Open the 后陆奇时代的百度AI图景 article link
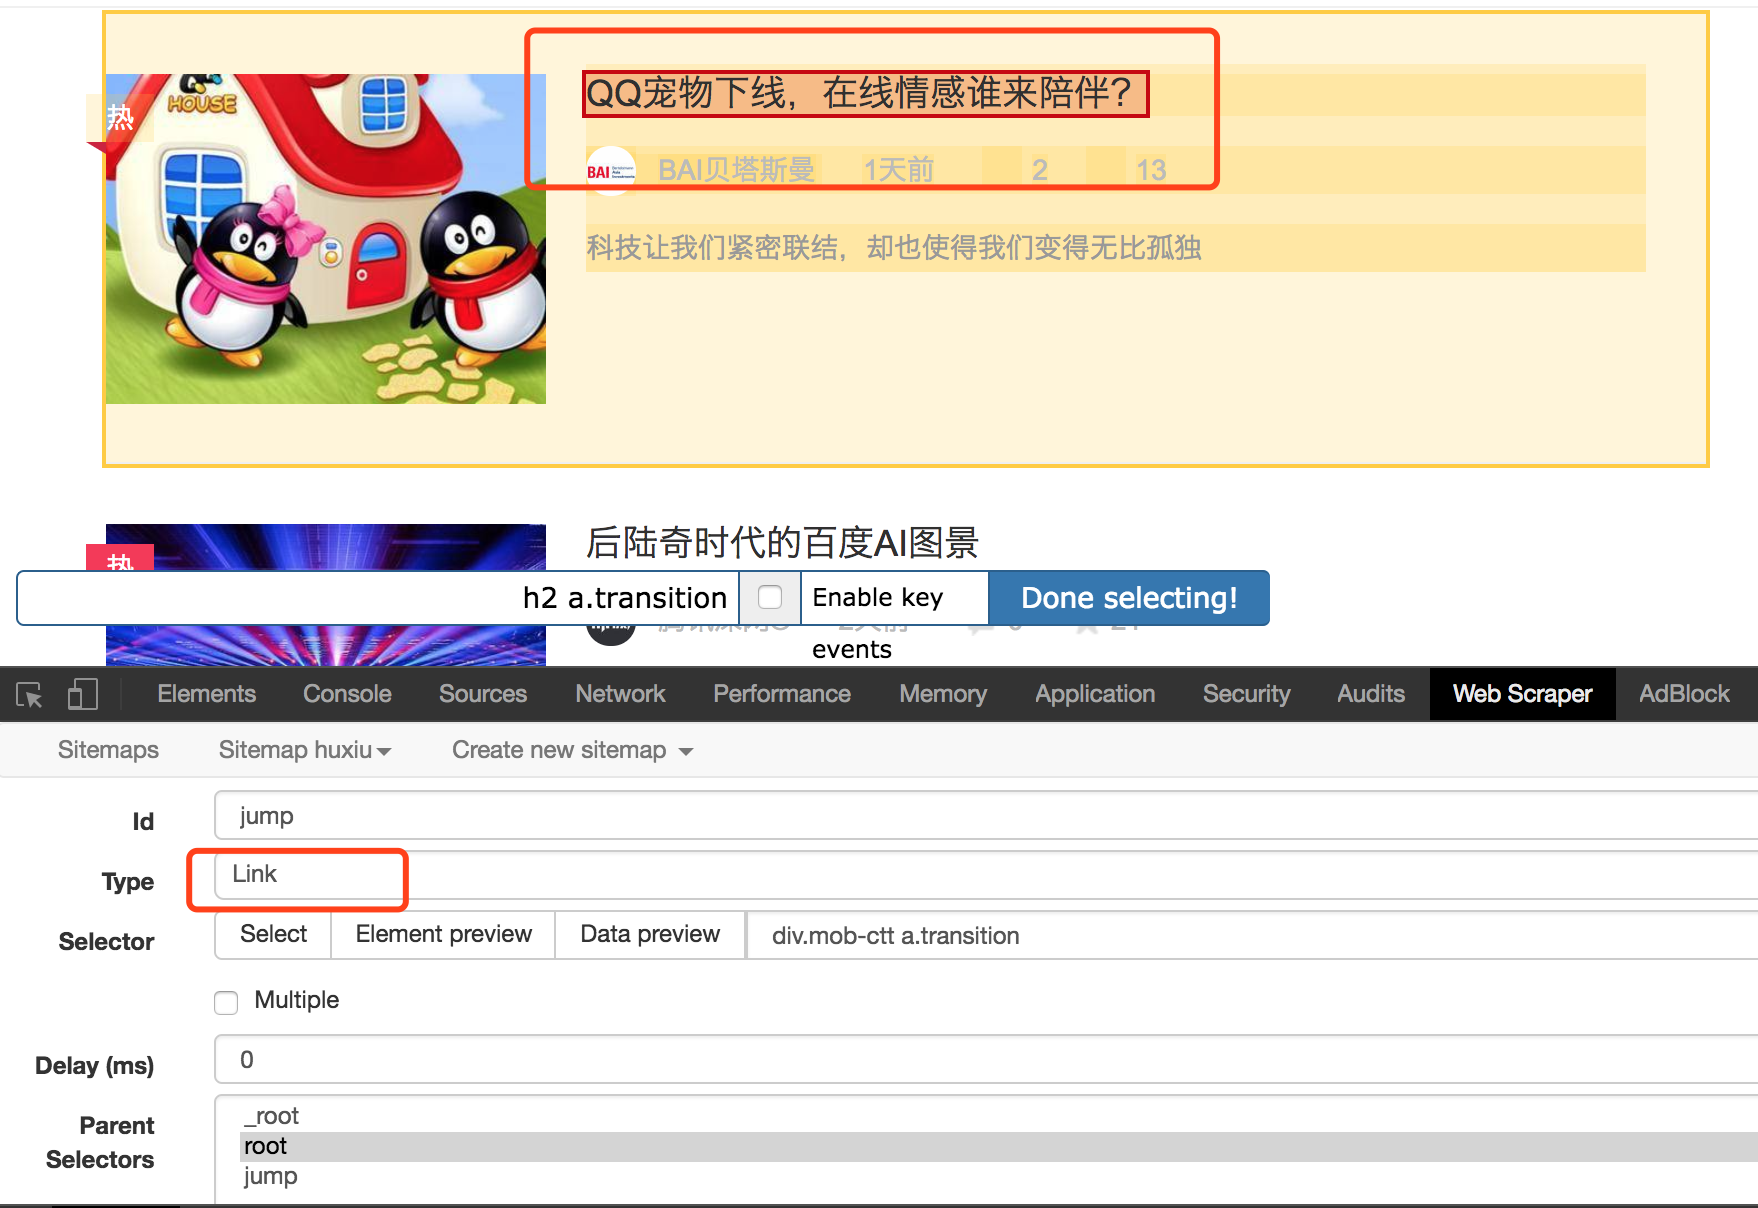 coord(782,543)
